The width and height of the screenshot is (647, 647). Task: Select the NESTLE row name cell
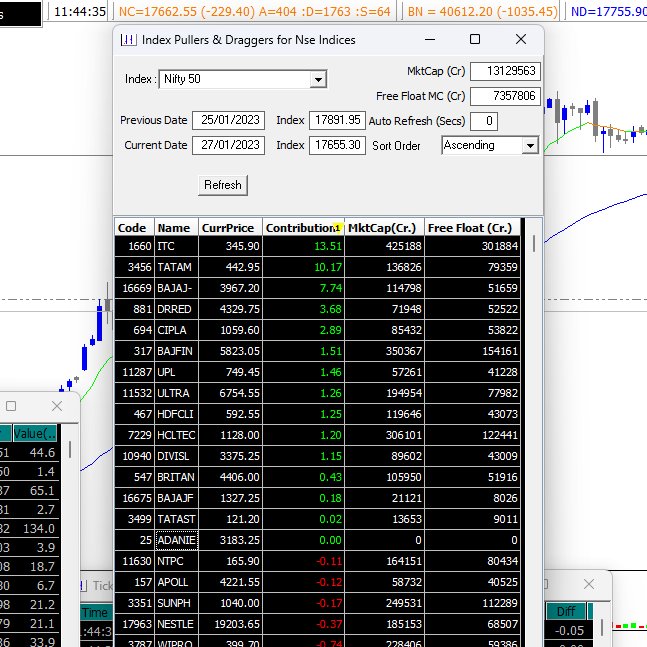[177, 624]
